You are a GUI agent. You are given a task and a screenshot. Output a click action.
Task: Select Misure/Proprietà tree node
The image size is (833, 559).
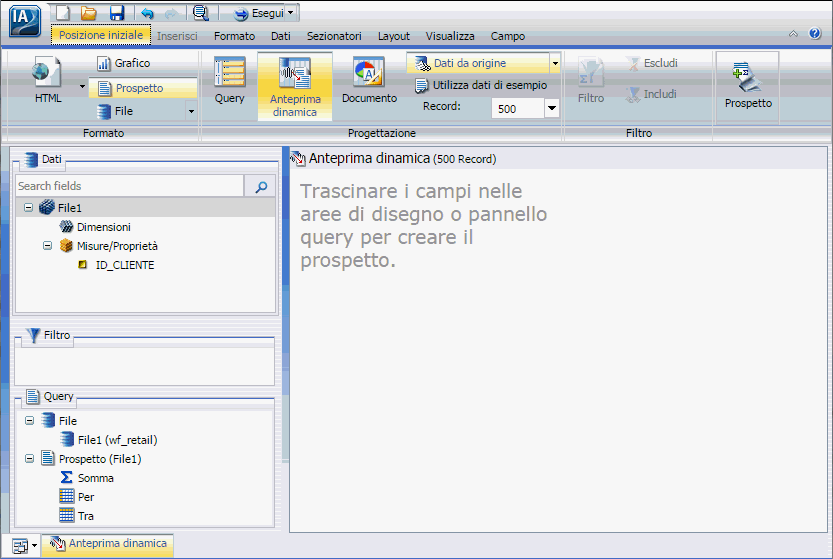click(x=117, y=246)
